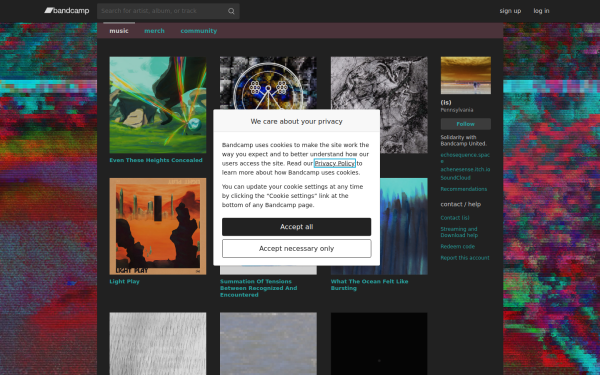The height and width of the screenshot is (375, 600).
Task: Open the log in link
Action: pyautogui.click(x=541, y=11)
